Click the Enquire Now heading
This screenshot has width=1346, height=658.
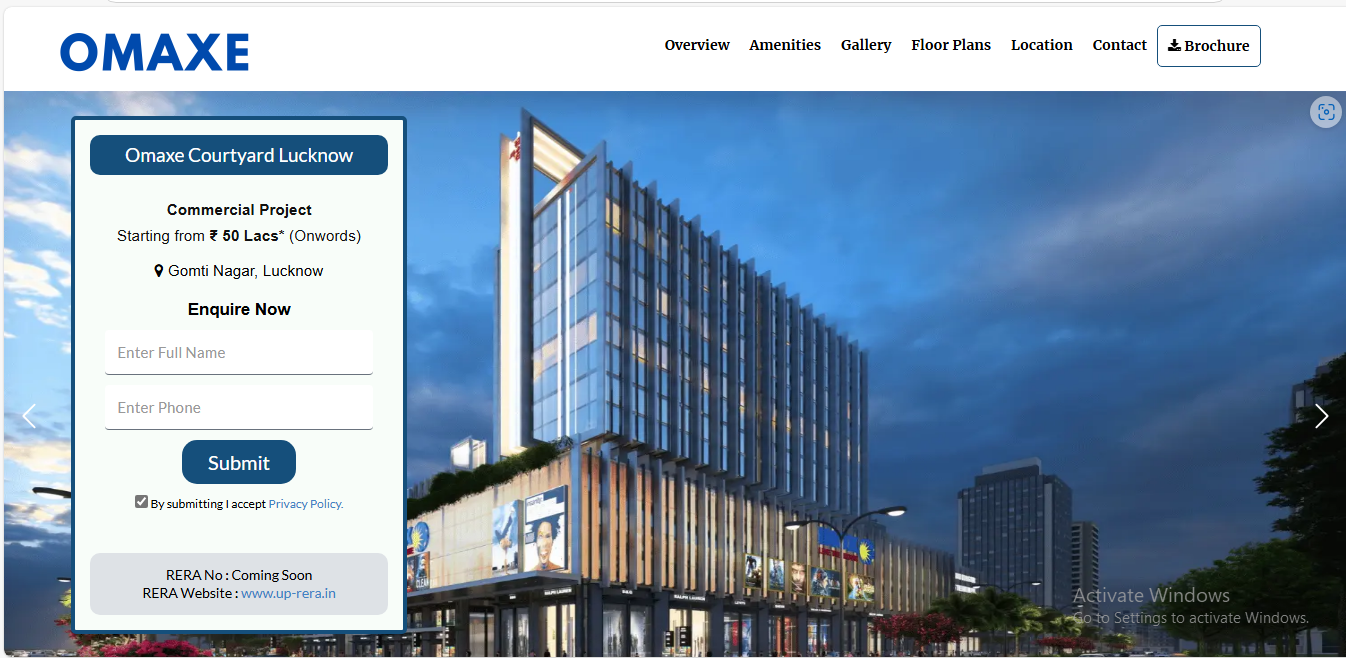point(239,310)
